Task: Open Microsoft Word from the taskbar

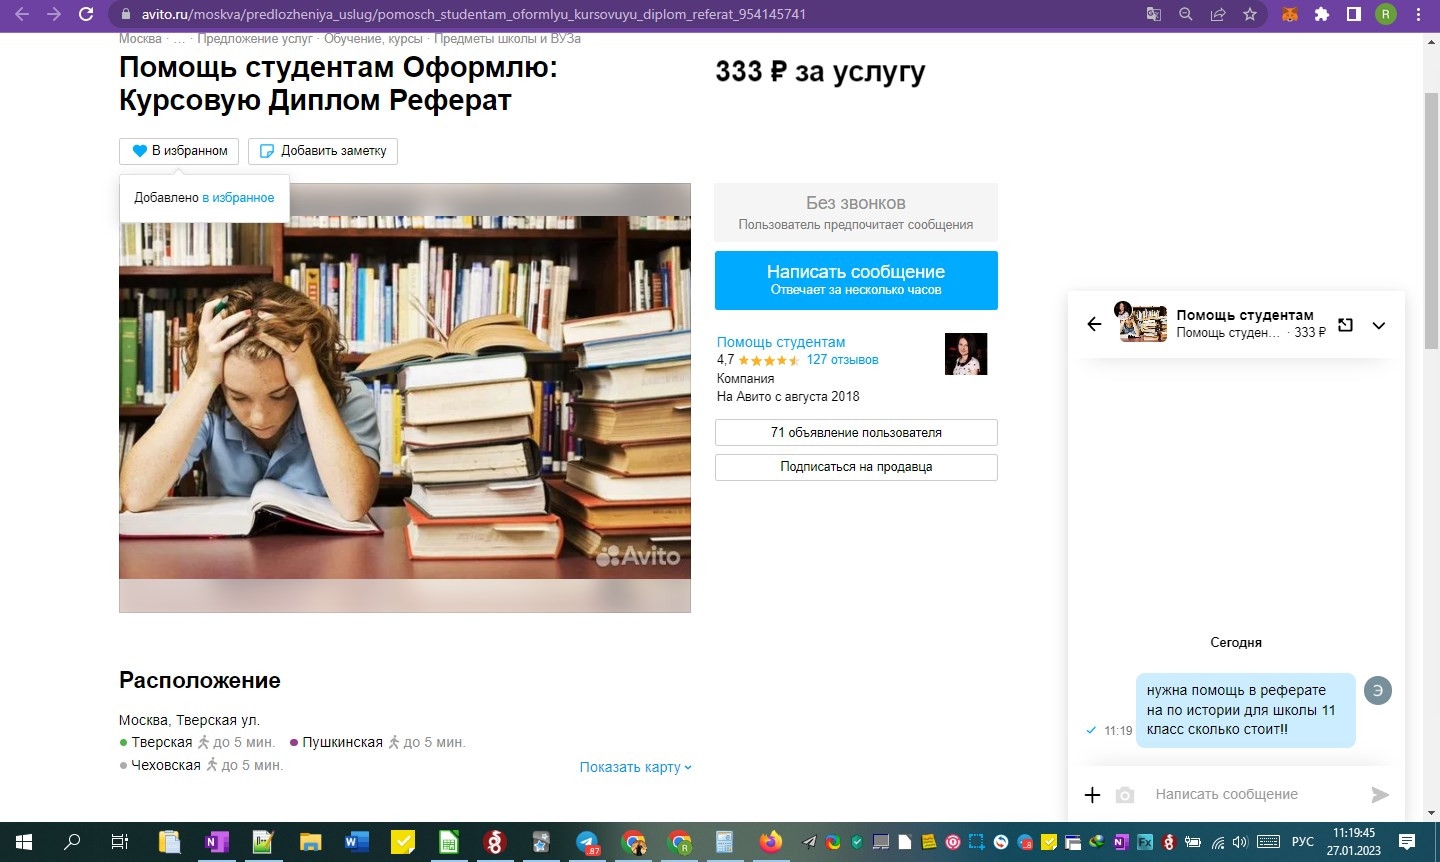Action: tap(356, 842)
